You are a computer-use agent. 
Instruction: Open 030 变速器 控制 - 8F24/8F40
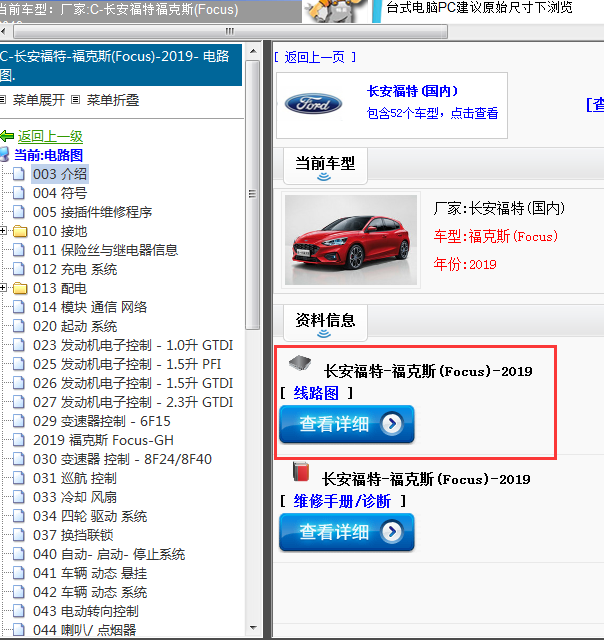point(122,459)
